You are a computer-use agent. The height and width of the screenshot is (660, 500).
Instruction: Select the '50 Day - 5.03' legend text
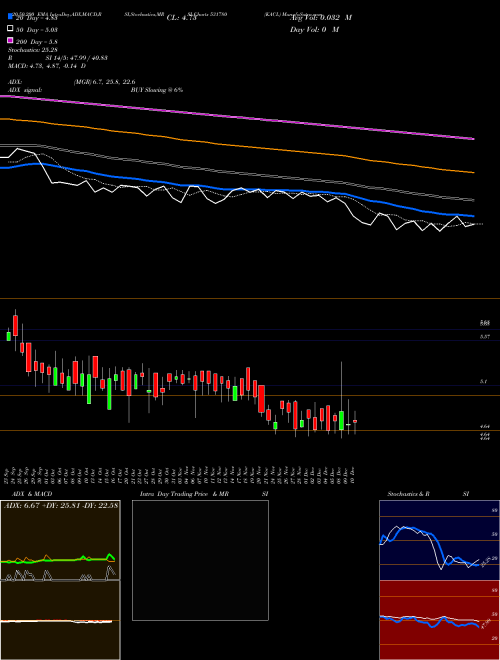click(37, 30)
